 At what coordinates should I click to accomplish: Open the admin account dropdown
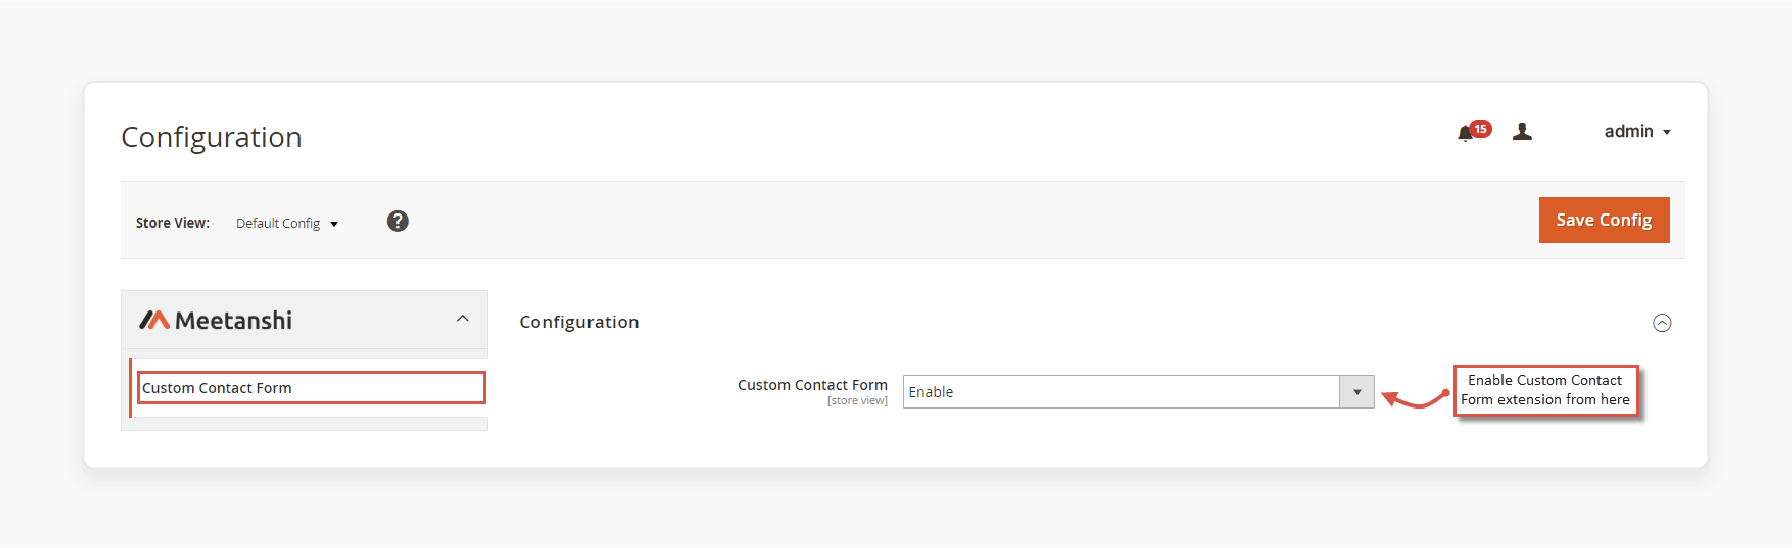click(x=1637, y=132)
